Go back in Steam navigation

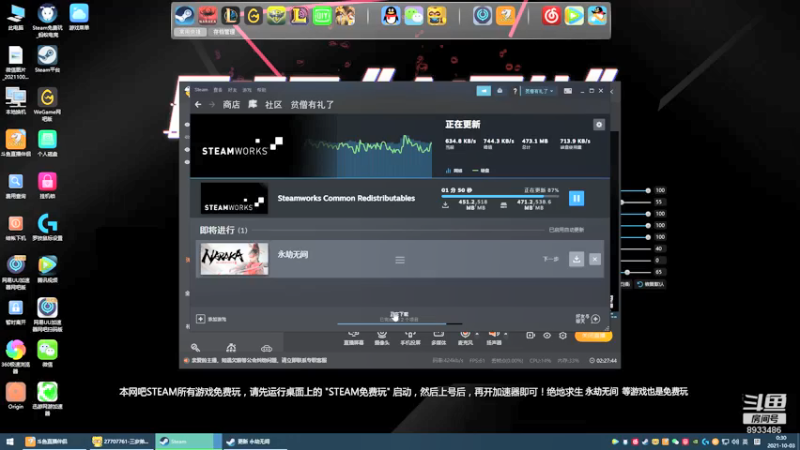click(x=198, y=105)
